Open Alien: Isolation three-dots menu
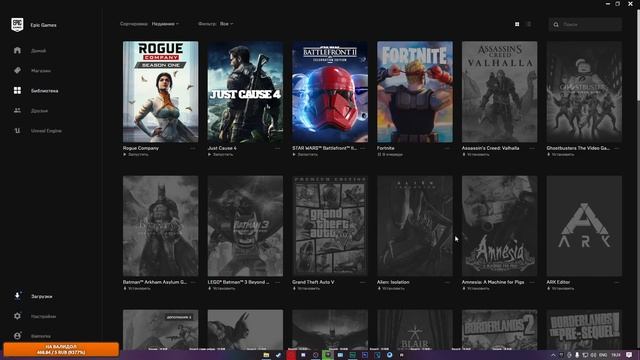 click(x=447, y=282)
